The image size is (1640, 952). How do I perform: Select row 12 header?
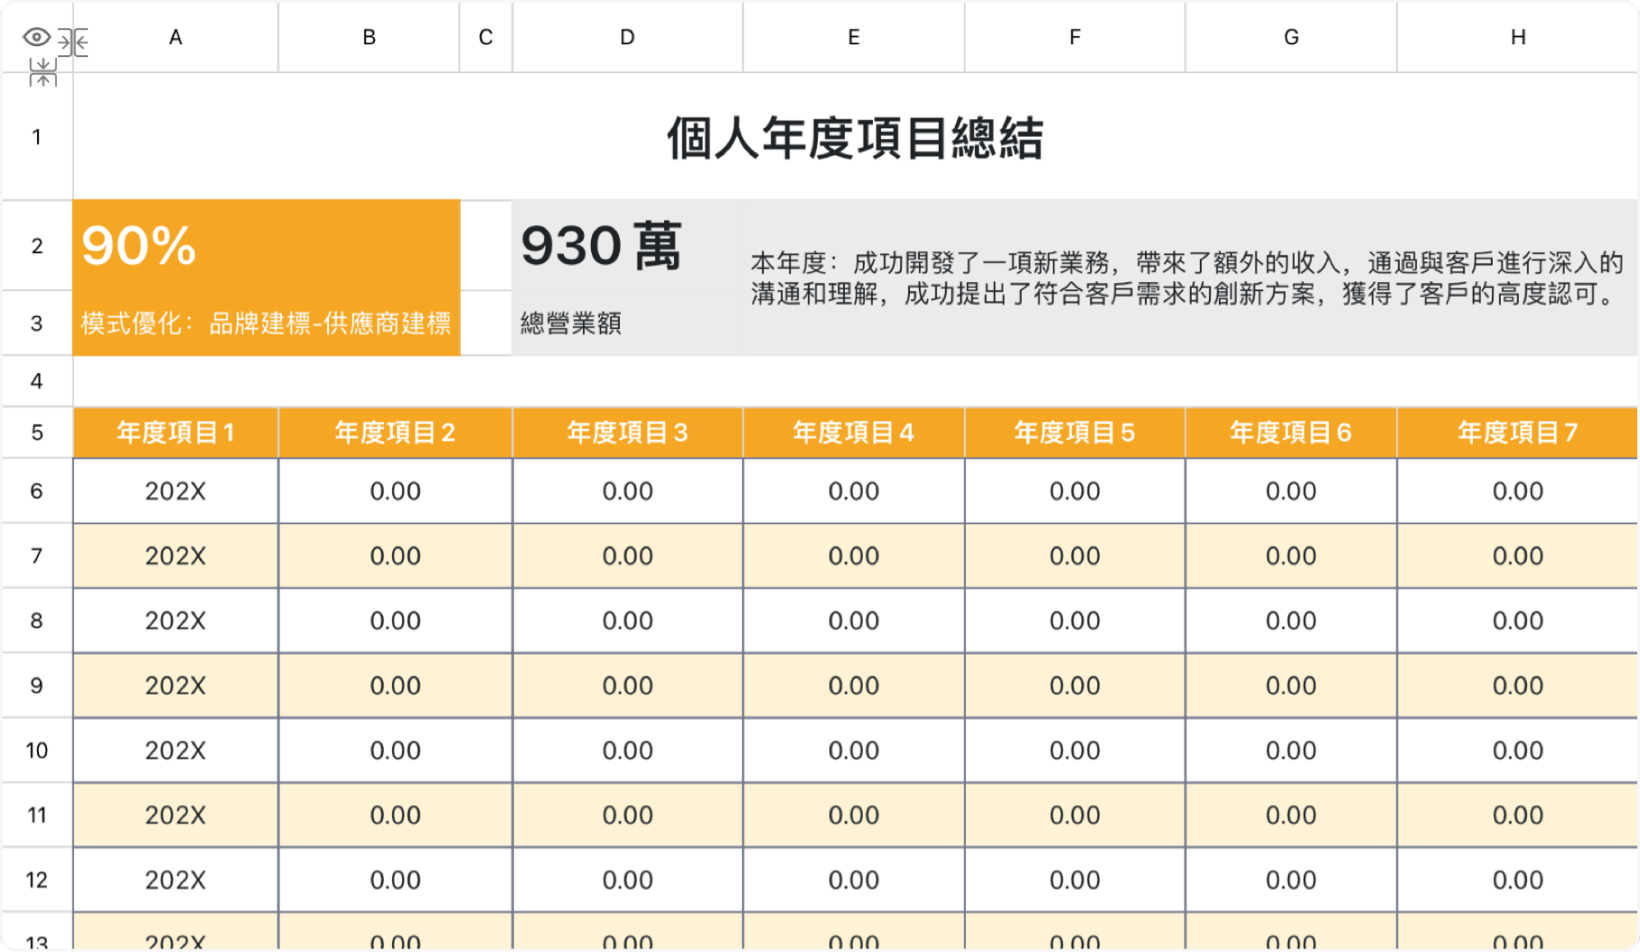pos(37,880)
